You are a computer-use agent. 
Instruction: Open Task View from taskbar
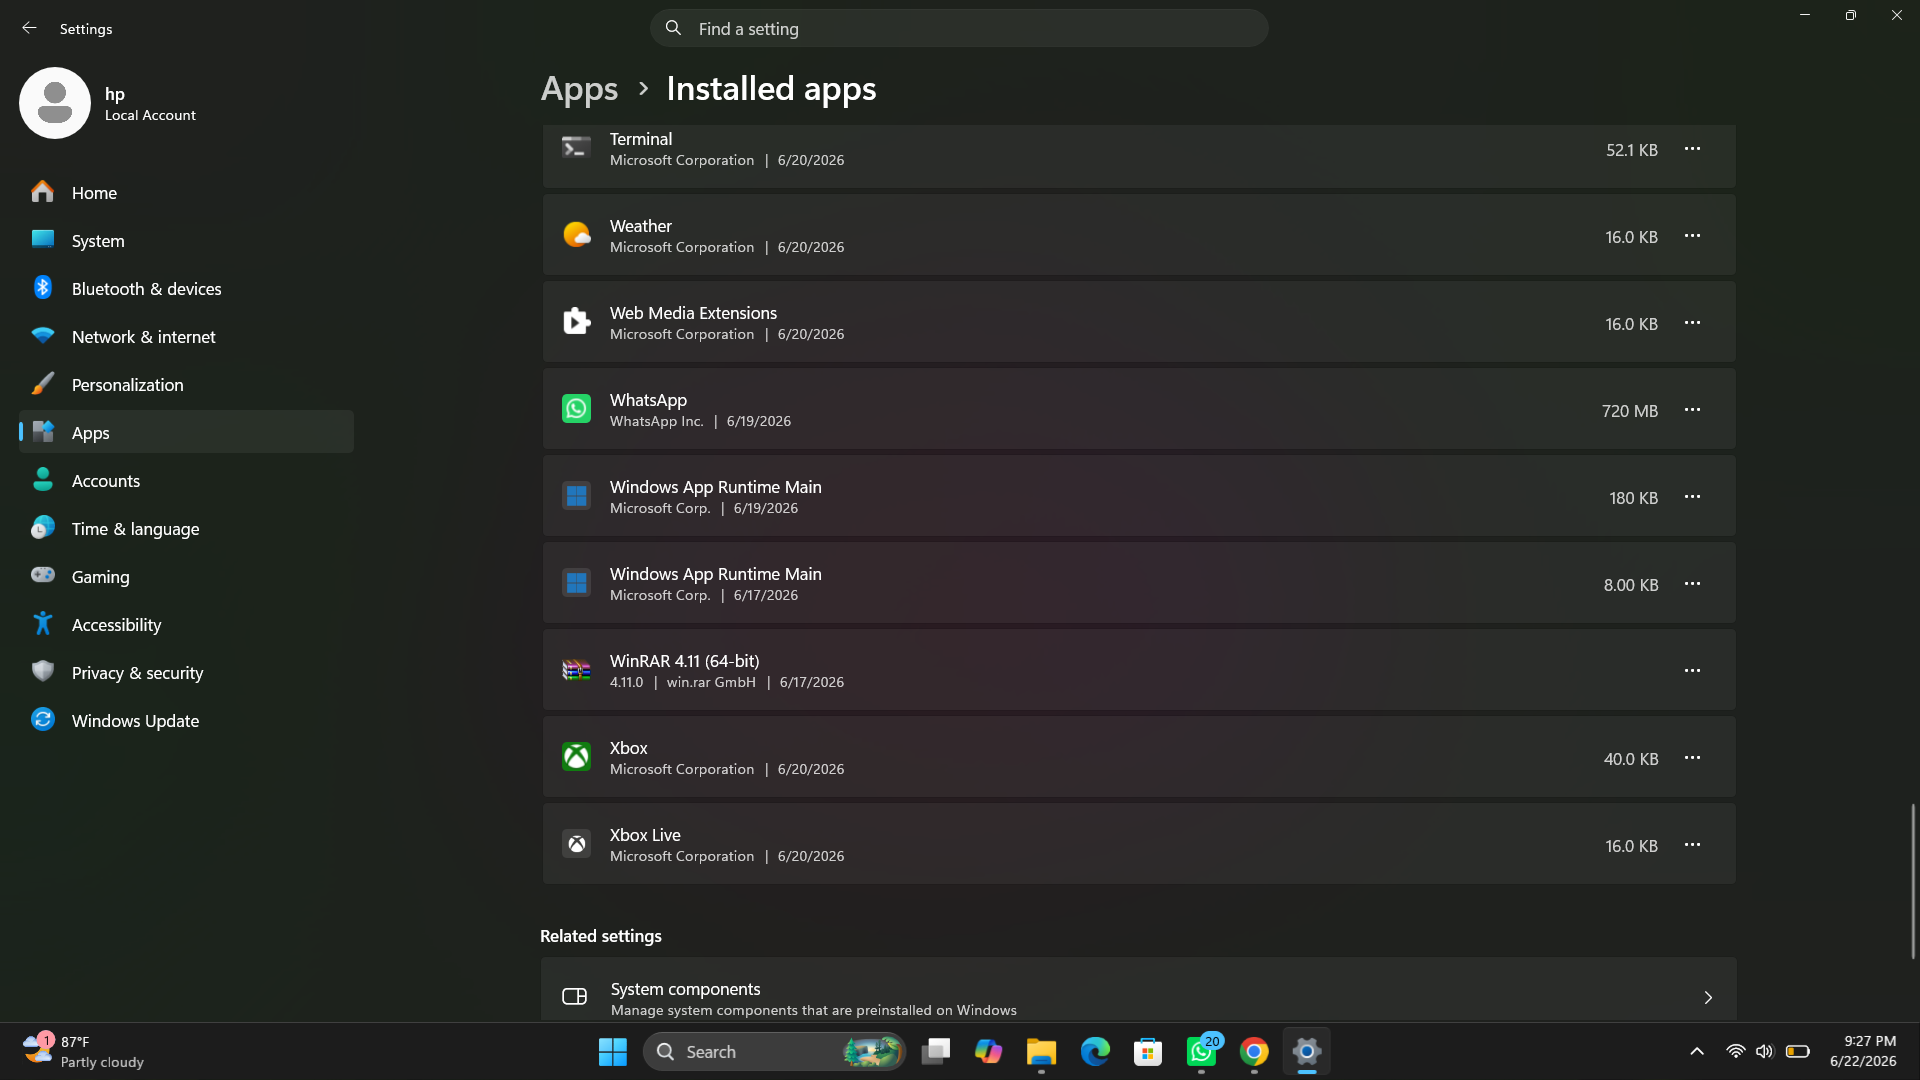(x=936, y=1051)
